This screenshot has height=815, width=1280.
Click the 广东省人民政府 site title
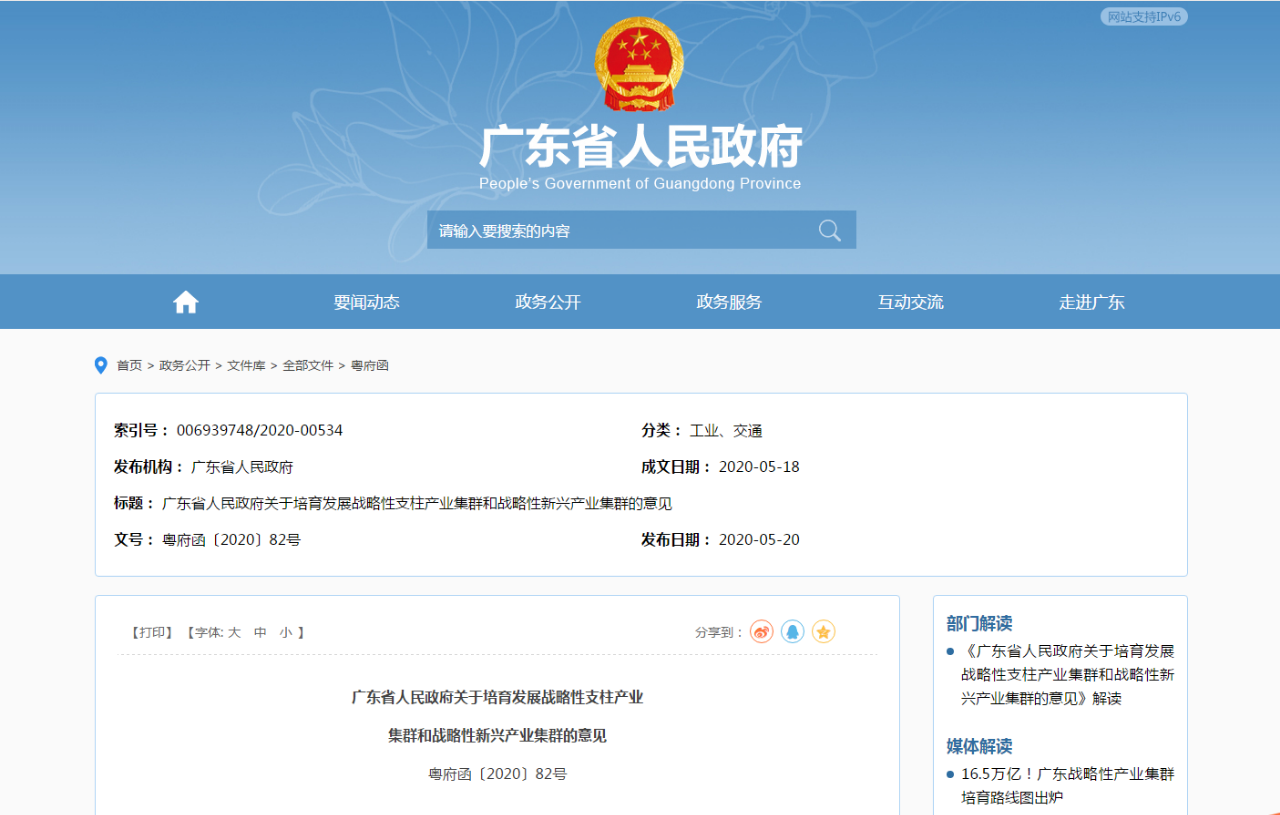point(640,147)
